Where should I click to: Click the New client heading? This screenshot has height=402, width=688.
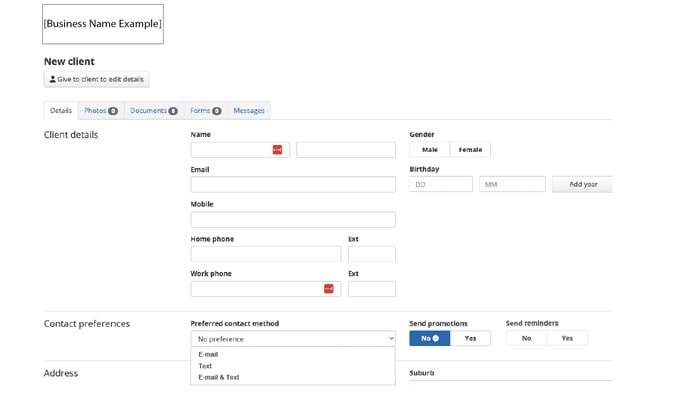point(69,61)
